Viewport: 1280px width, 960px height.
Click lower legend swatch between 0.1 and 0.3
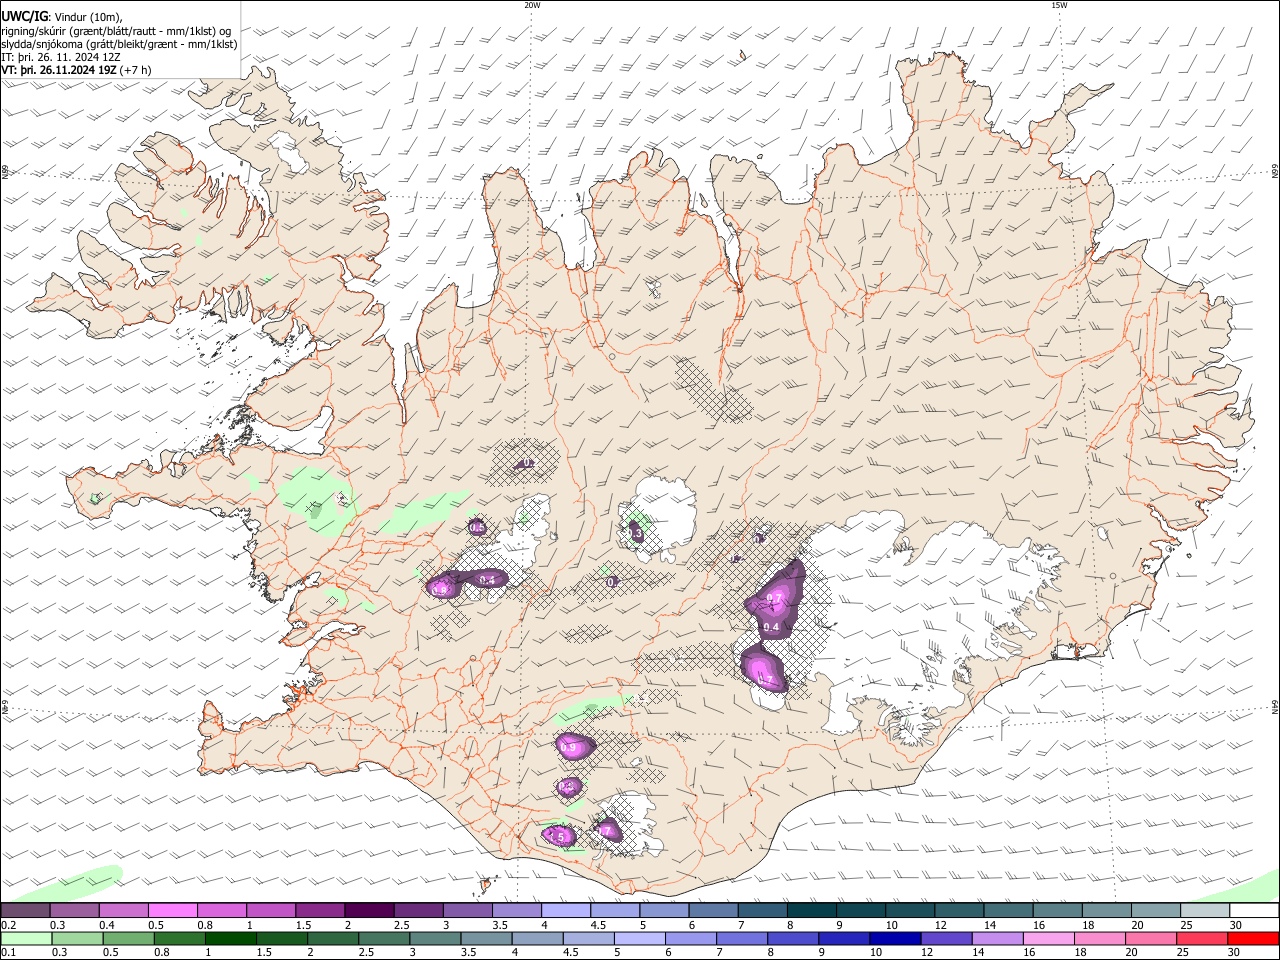click(x=25, y=939)
